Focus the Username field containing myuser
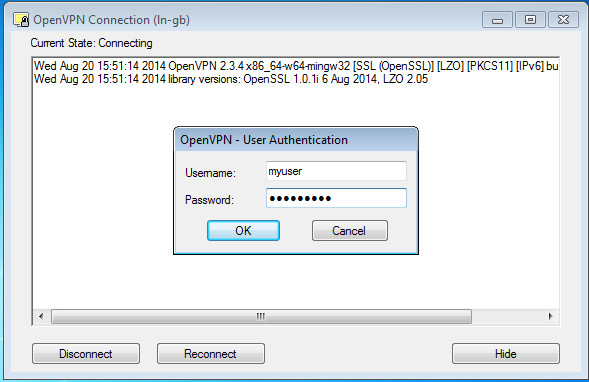The width and height of the screenshot is (589, 382). click(x=336, y=171)
